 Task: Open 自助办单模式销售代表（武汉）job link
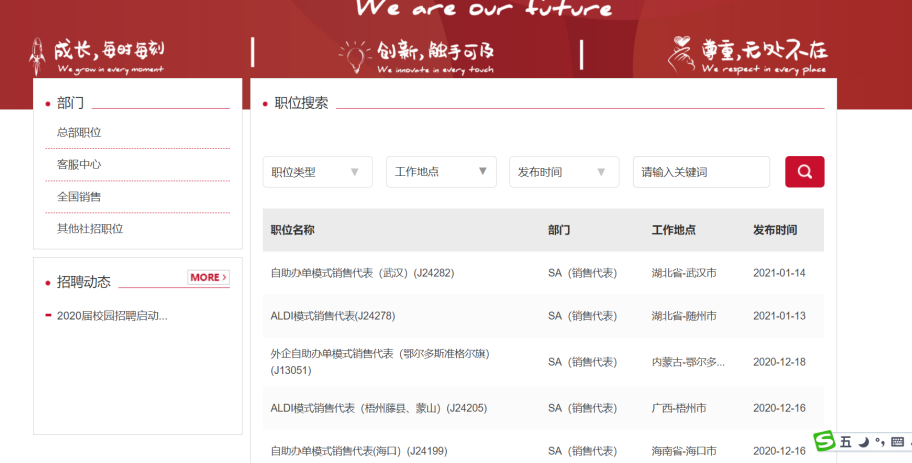pyautogui.click(x=362, y=273)
